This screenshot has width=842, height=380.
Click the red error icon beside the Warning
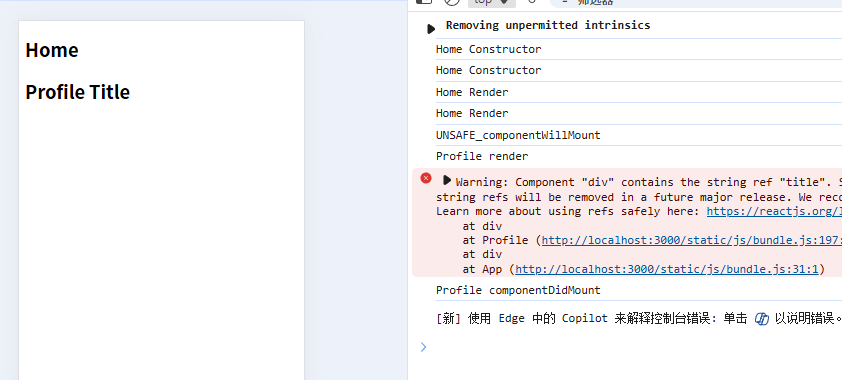(x=426, y=178)
